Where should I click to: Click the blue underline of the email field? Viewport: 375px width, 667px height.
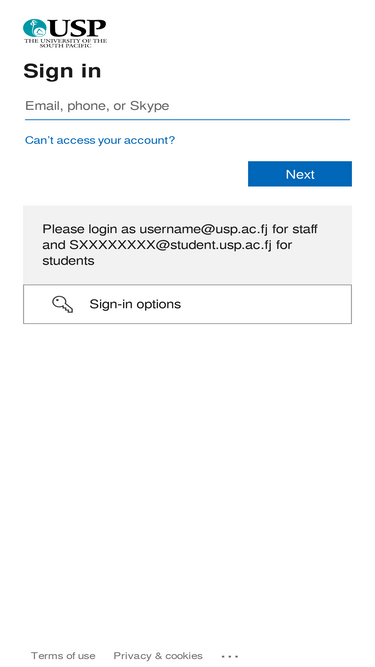click(x=187, y=120)
